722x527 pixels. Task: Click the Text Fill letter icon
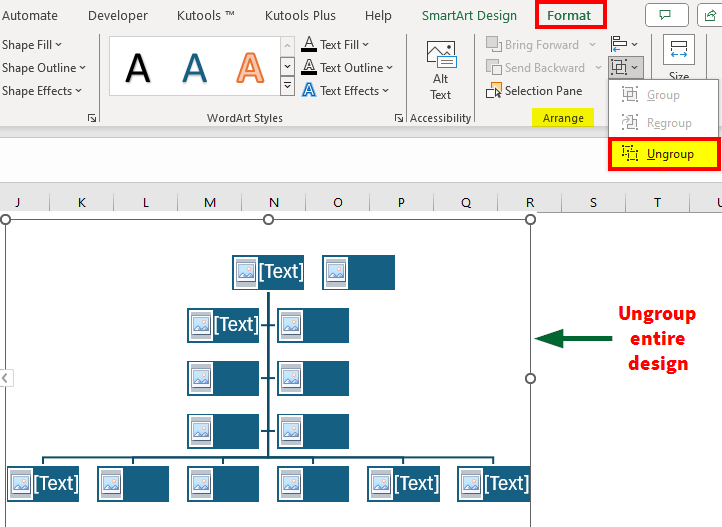tap(309, 44)
